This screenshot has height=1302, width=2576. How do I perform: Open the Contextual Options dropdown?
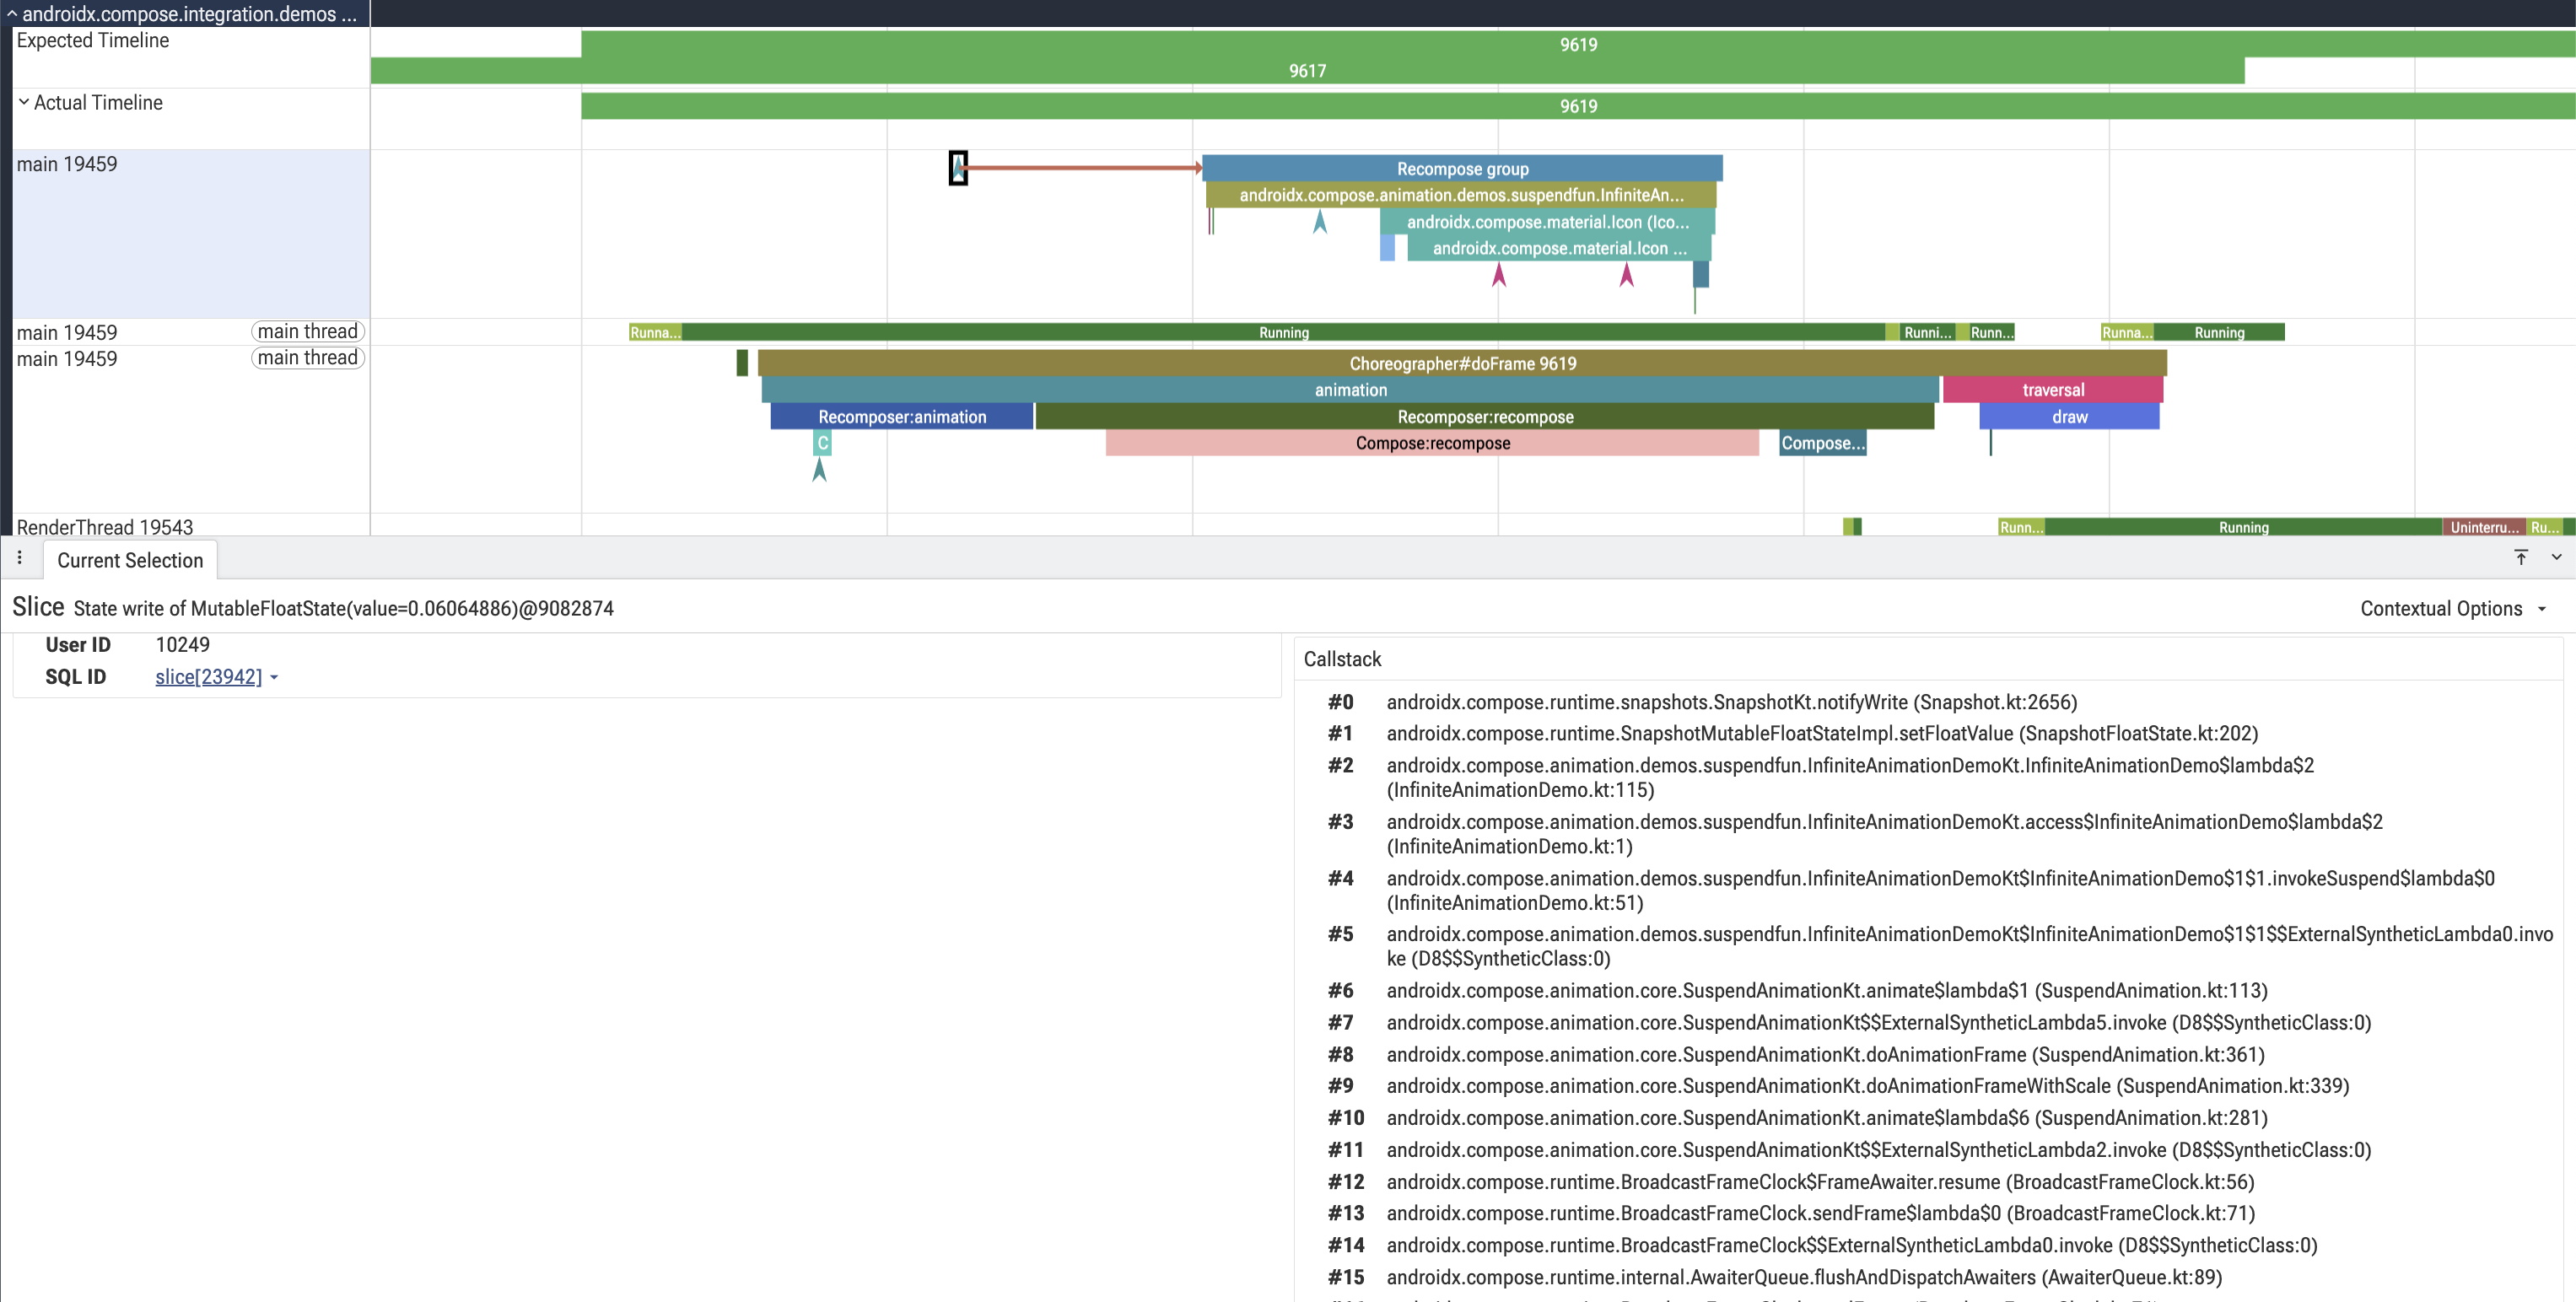click(x=2453, y=608)
